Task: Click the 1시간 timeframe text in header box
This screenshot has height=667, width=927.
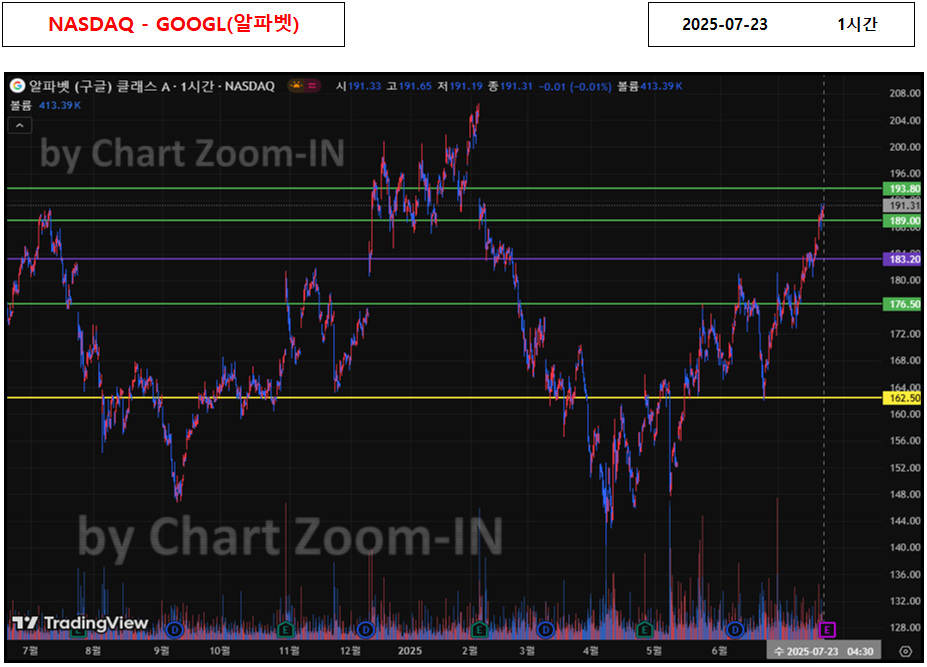Action: pyautogui.click(x=857, y=24)
